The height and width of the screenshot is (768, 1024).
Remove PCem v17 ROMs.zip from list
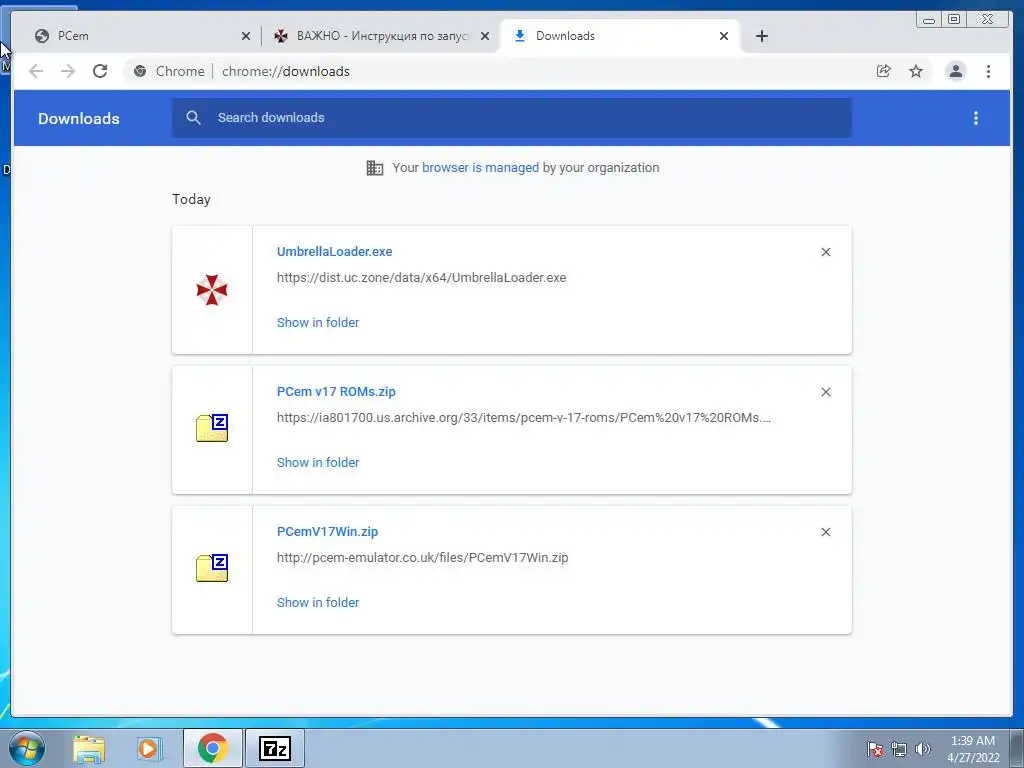825,392
